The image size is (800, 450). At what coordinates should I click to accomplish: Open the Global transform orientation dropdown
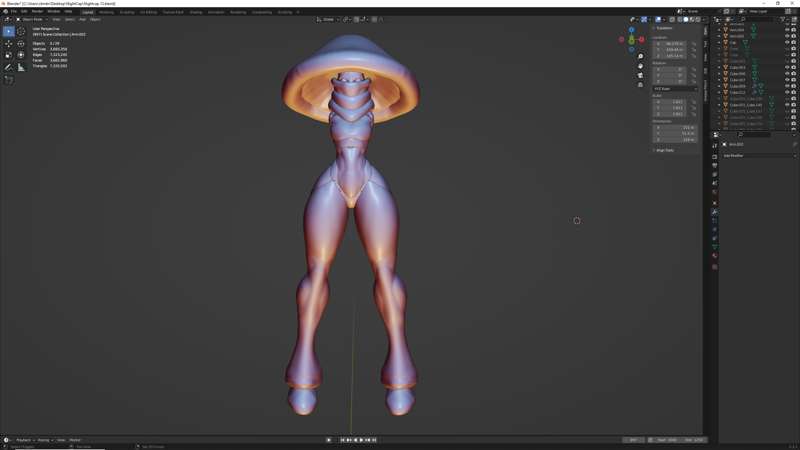pos(327,19)
